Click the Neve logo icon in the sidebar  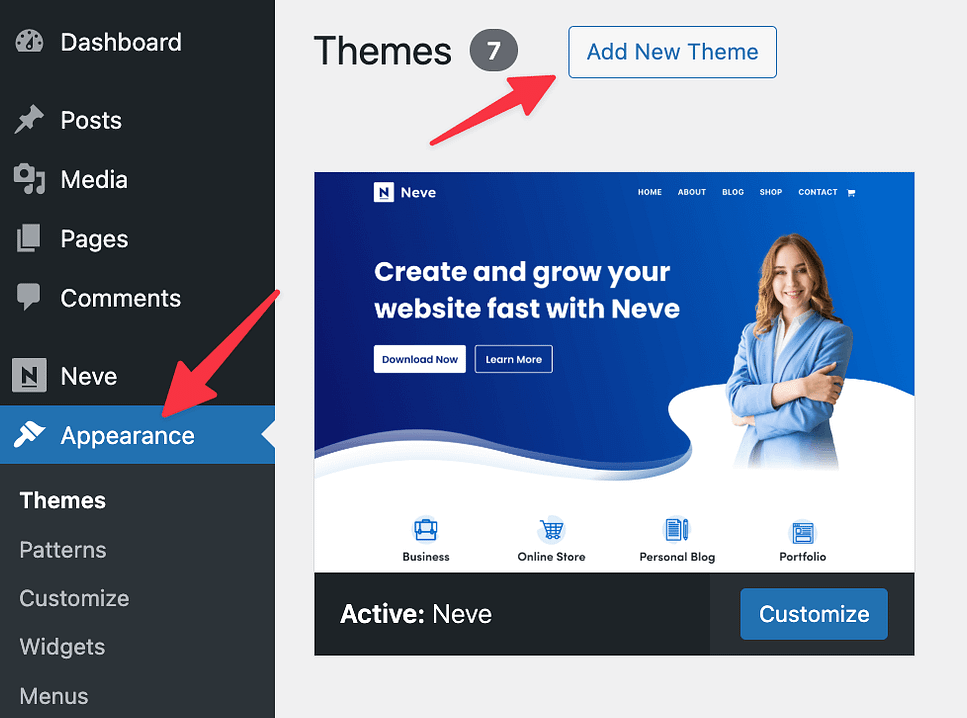click(29, 375)
